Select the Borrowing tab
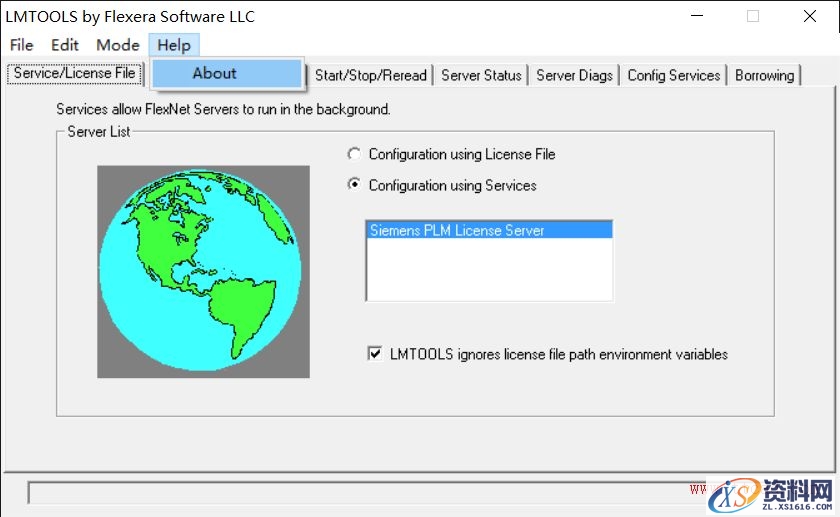The width and height of the screenshot is (840, 517). [764, 75]
